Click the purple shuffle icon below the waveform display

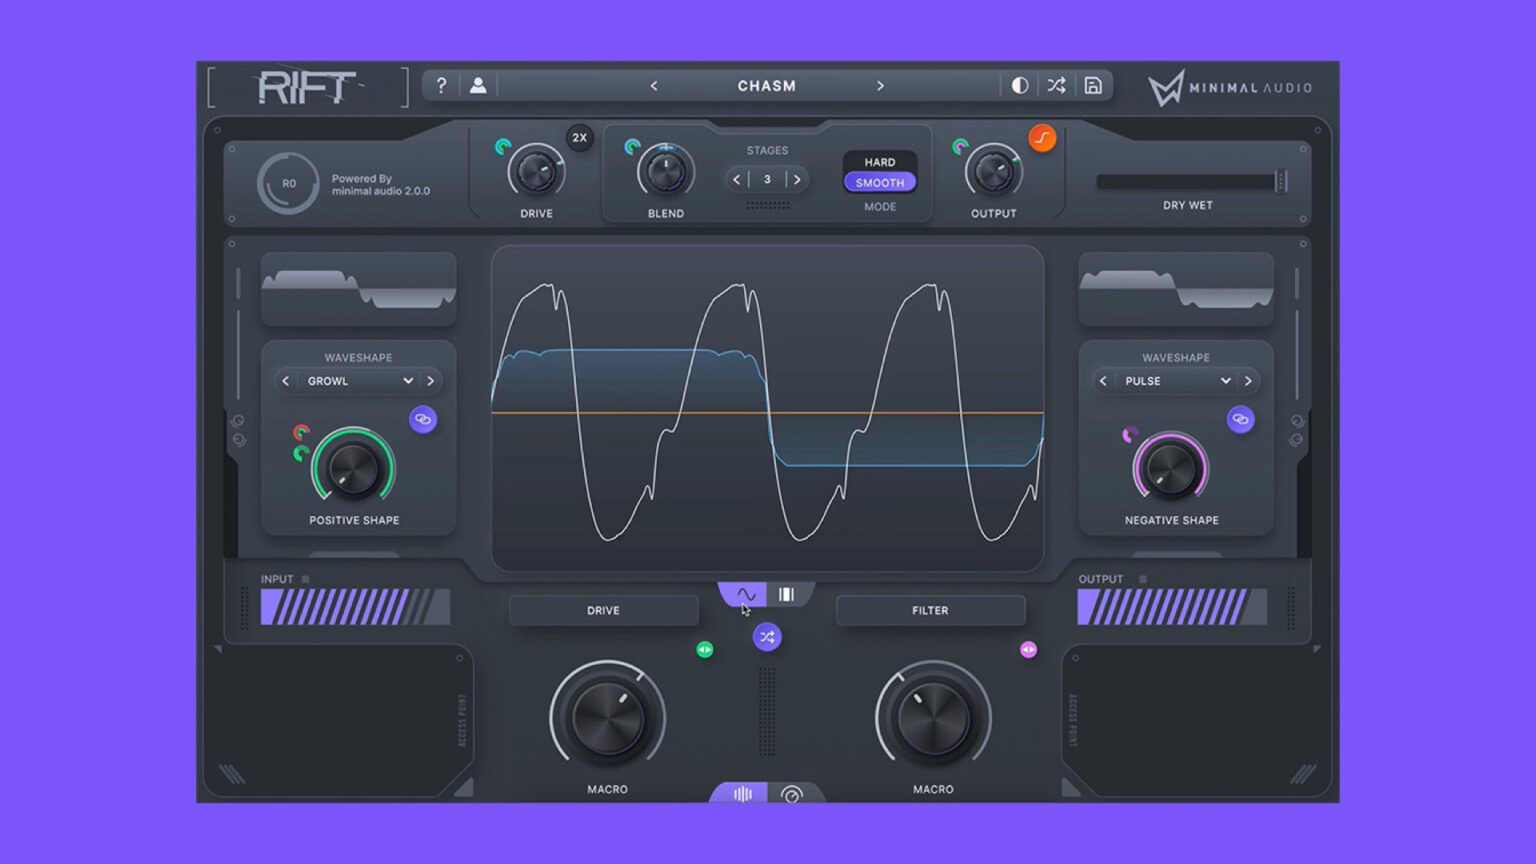(767, 636)
